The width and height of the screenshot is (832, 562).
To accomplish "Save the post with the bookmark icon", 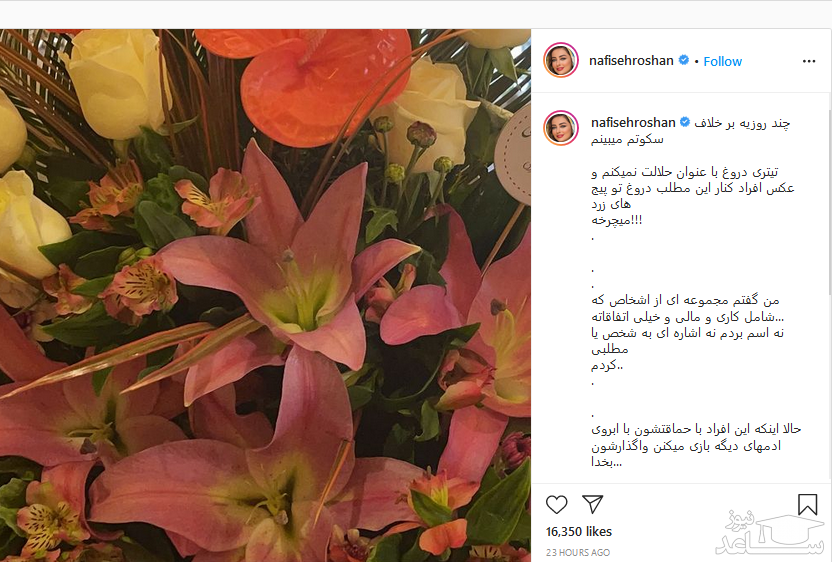I will coord(807,504).
